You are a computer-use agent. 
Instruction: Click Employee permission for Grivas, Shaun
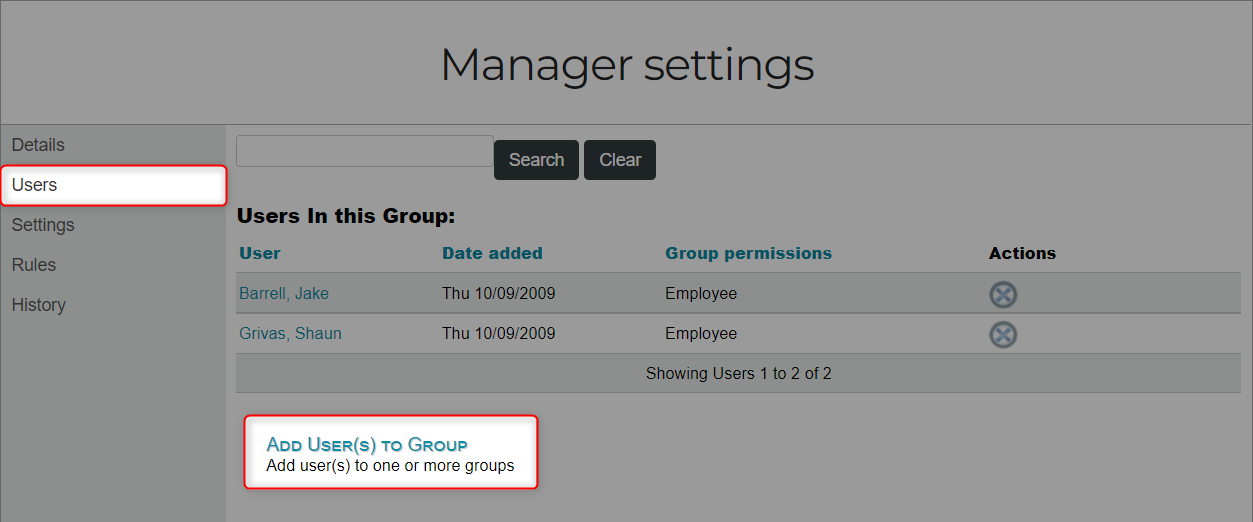coord(701,334)
